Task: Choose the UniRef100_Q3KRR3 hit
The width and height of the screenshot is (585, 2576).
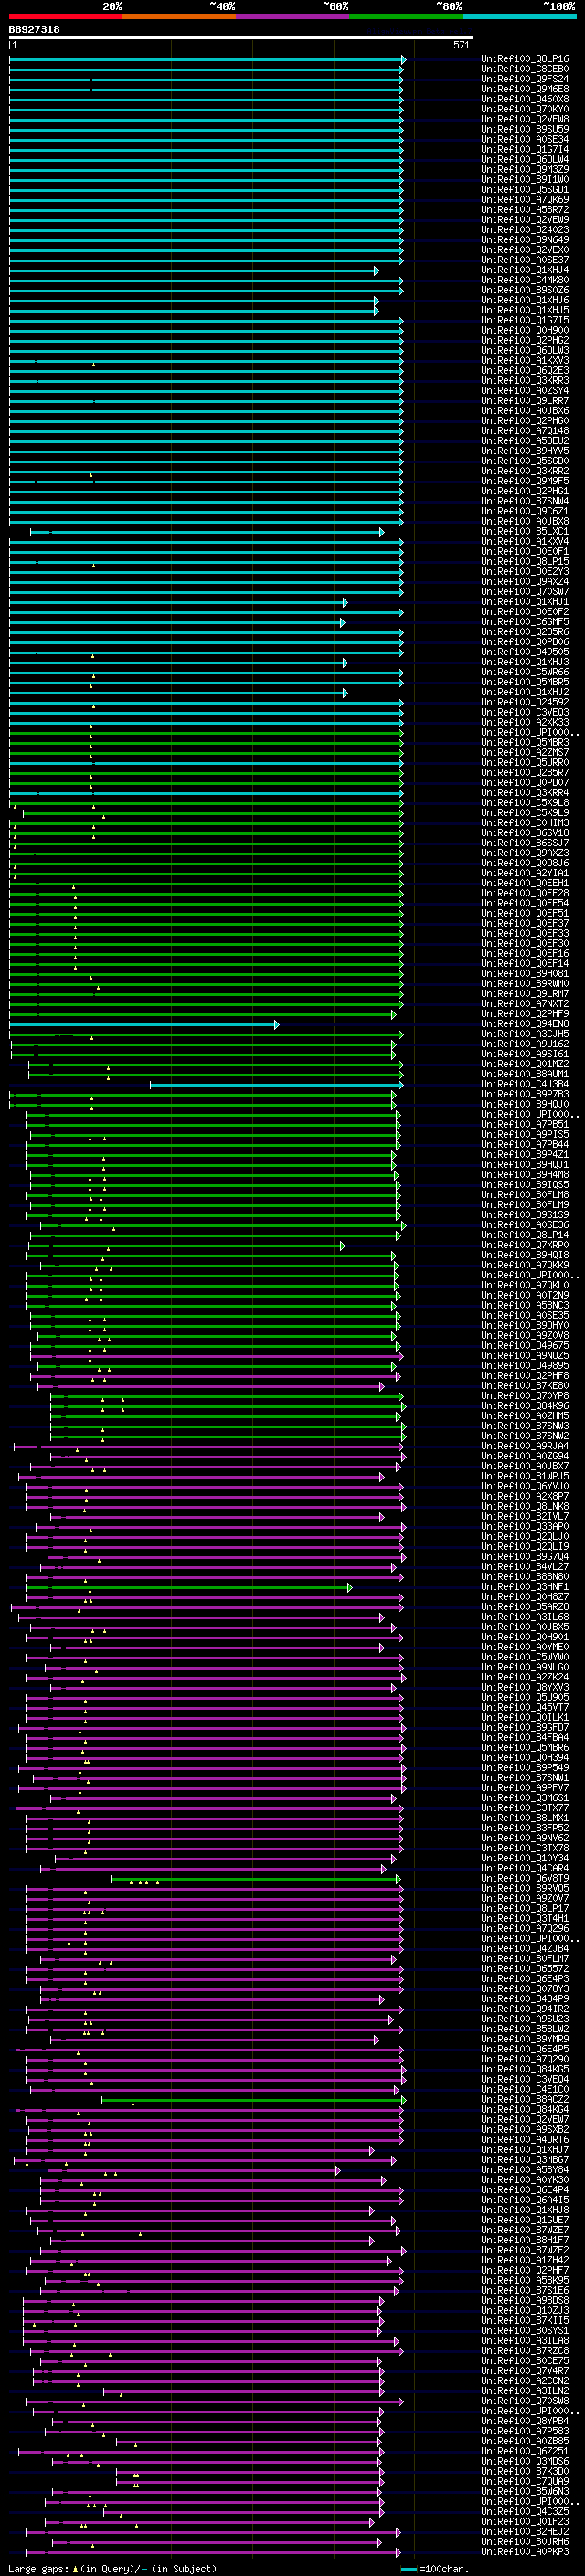Action: [525, 381]
